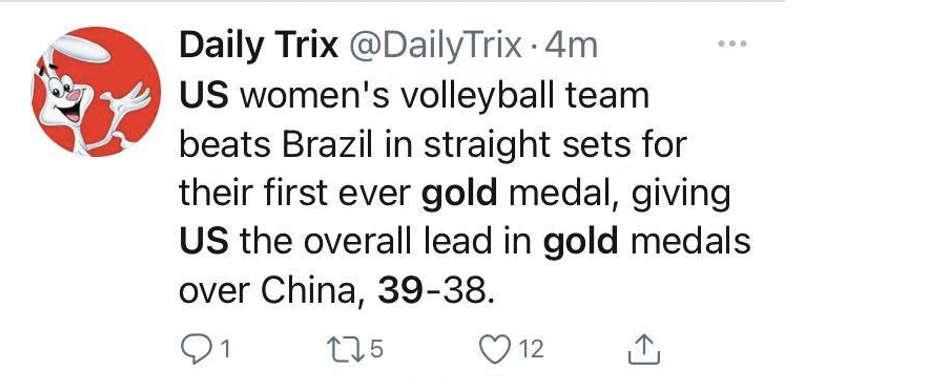The width and height of the screenshot is (940, 384).
Task: Open Daily Trix rabbit profile picture
Action: [x=96, y=92]
